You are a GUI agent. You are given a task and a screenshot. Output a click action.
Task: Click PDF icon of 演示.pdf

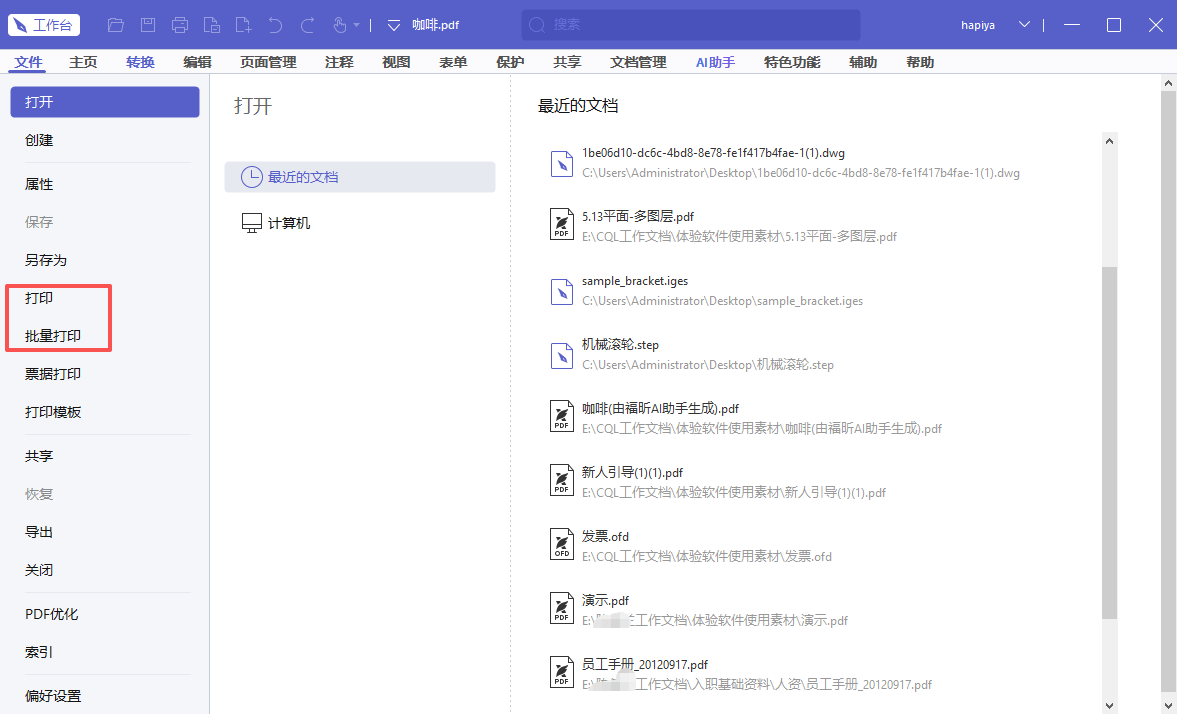(561, 607)
